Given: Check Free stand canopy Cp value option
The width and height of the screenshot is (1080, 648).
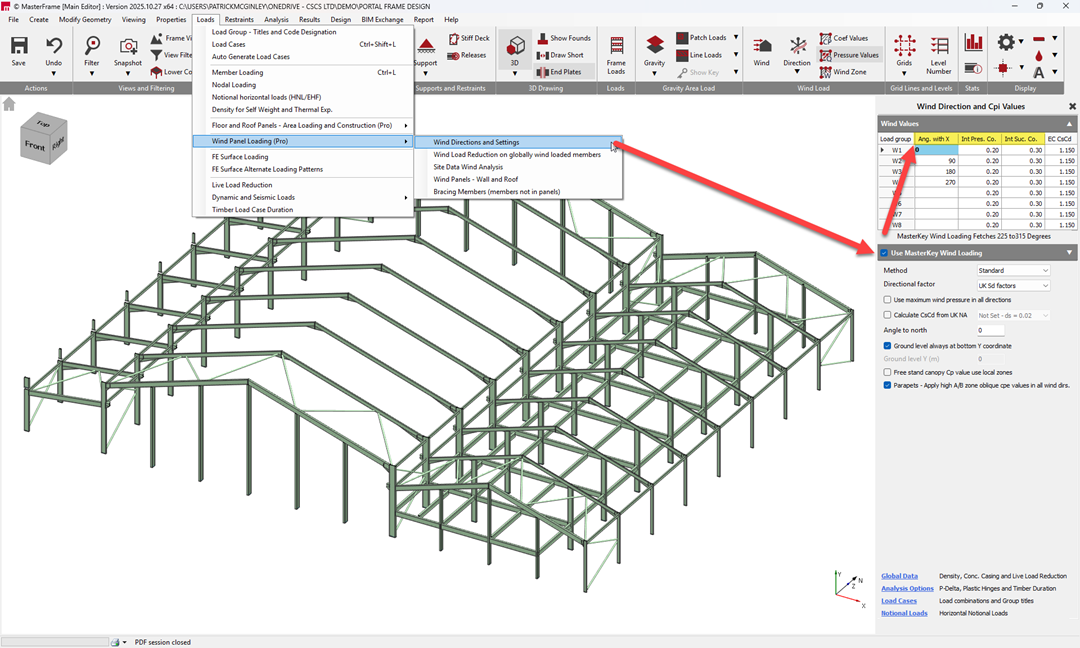Looking at the screenshot, I should [887, 372].
